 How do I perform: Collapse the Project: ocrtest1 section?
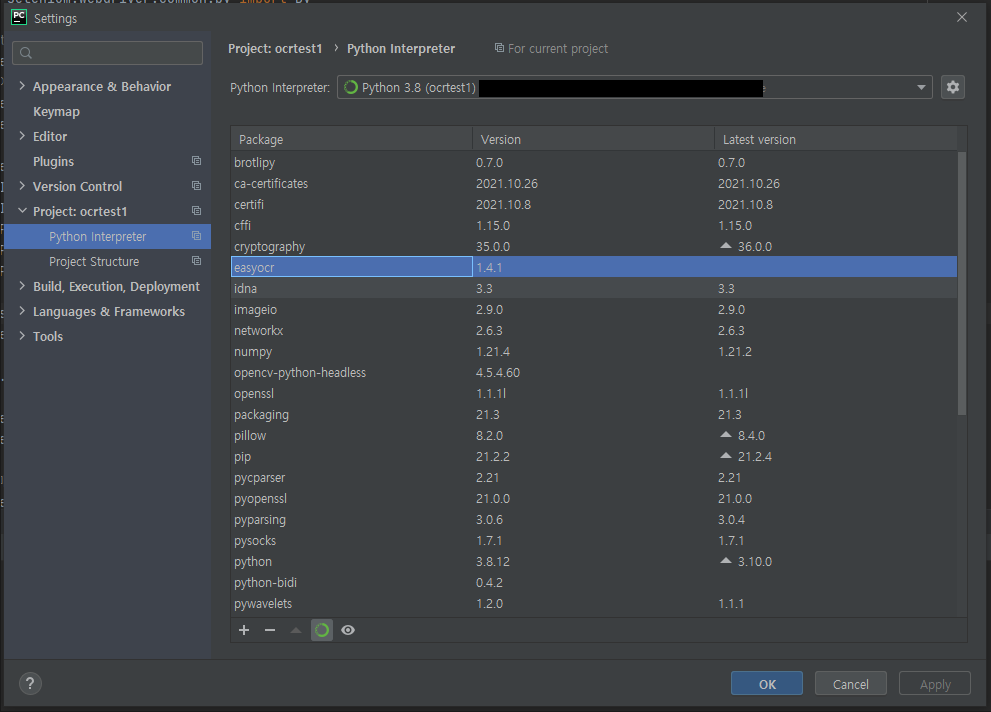point(22,210)
